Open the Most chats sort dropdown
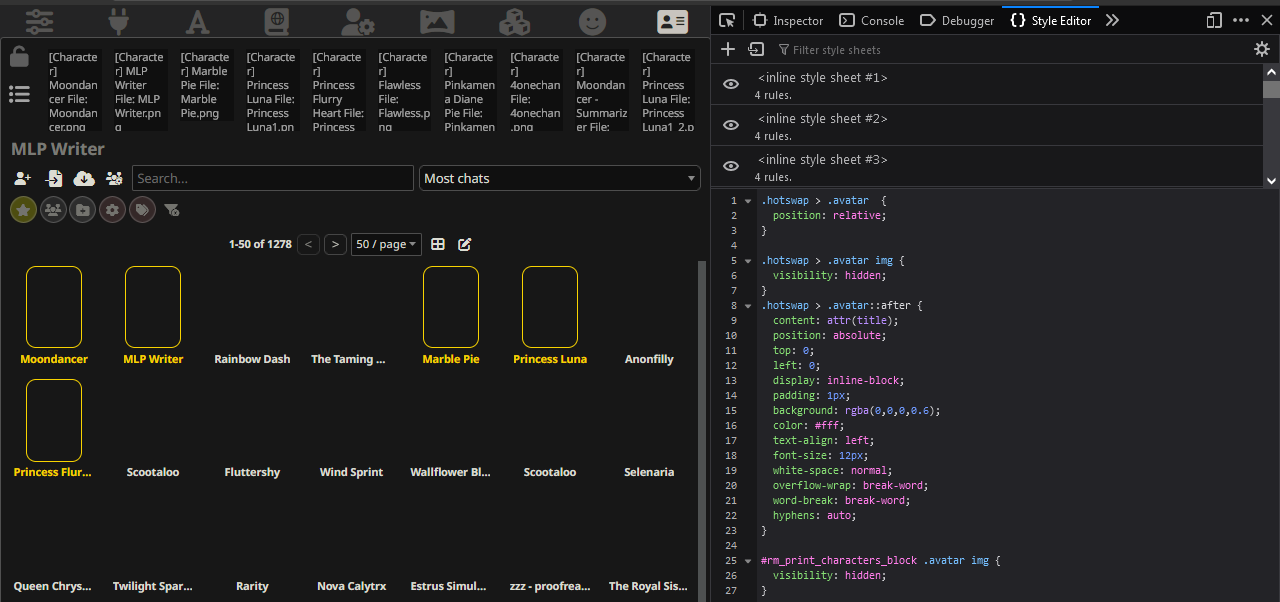The width and height of the screenshot is (1280, 602). click(559, 178)
